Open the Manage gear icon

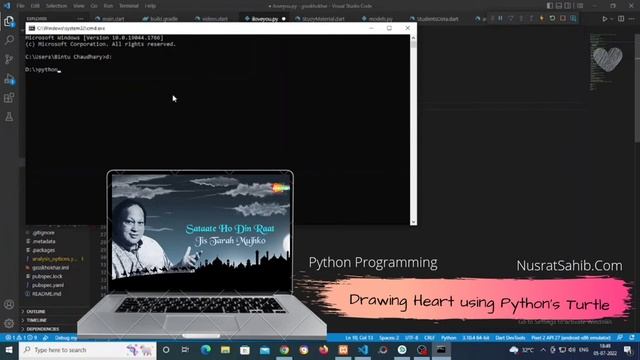pyautogui.click(x=9, y=324)
